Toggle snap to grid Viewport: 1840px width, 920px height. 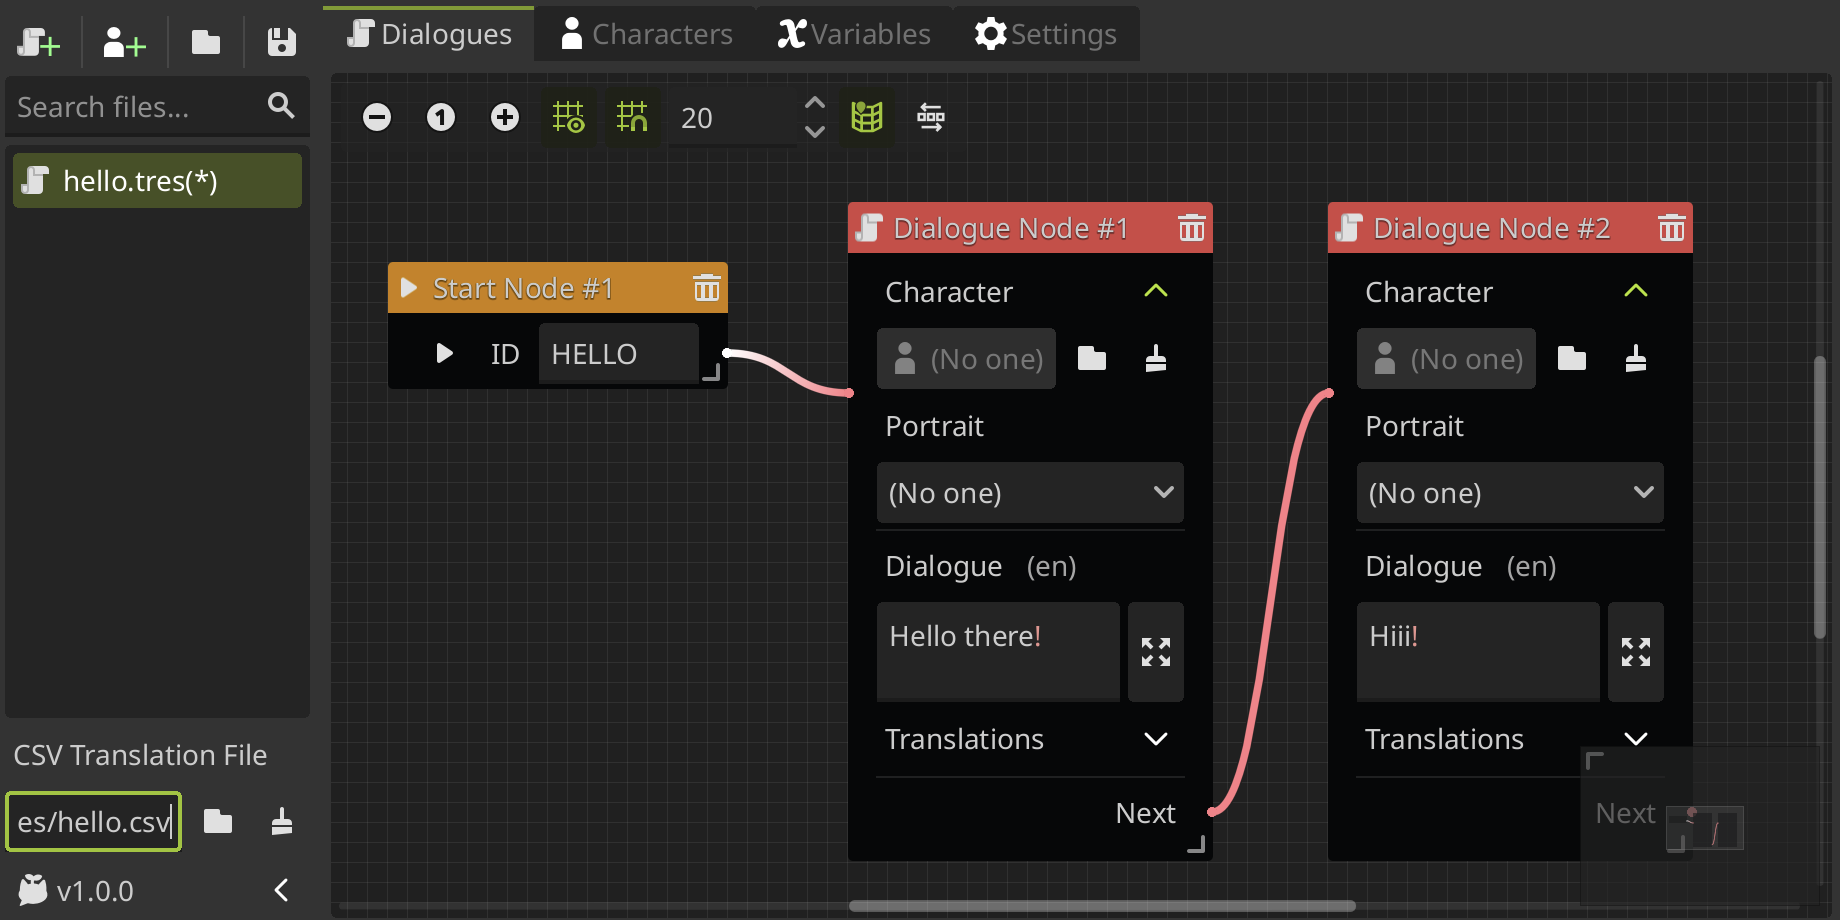pos(633,117)
